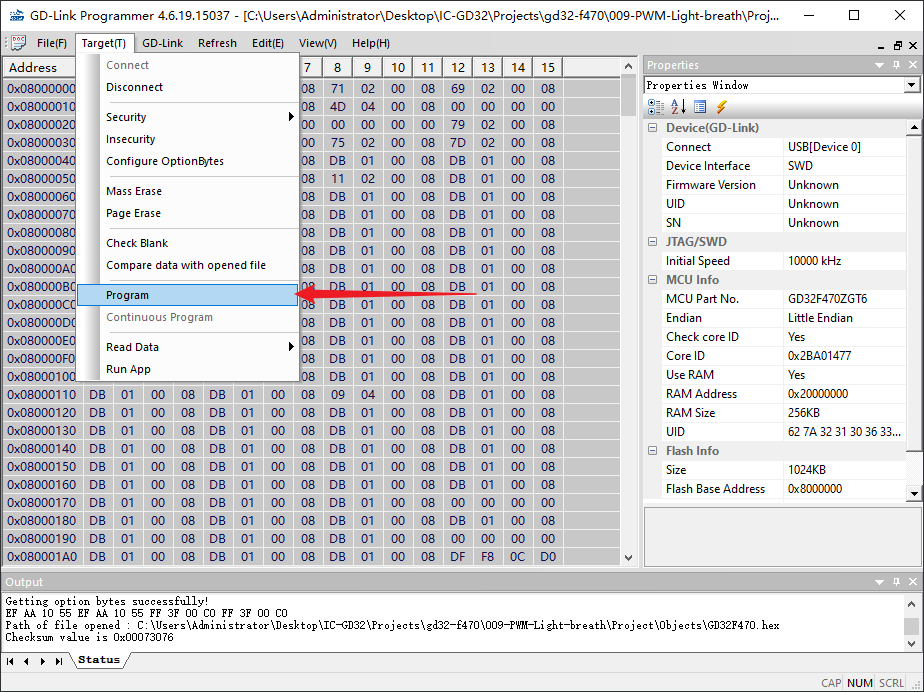Minimize the inner MDI child window

881,46
